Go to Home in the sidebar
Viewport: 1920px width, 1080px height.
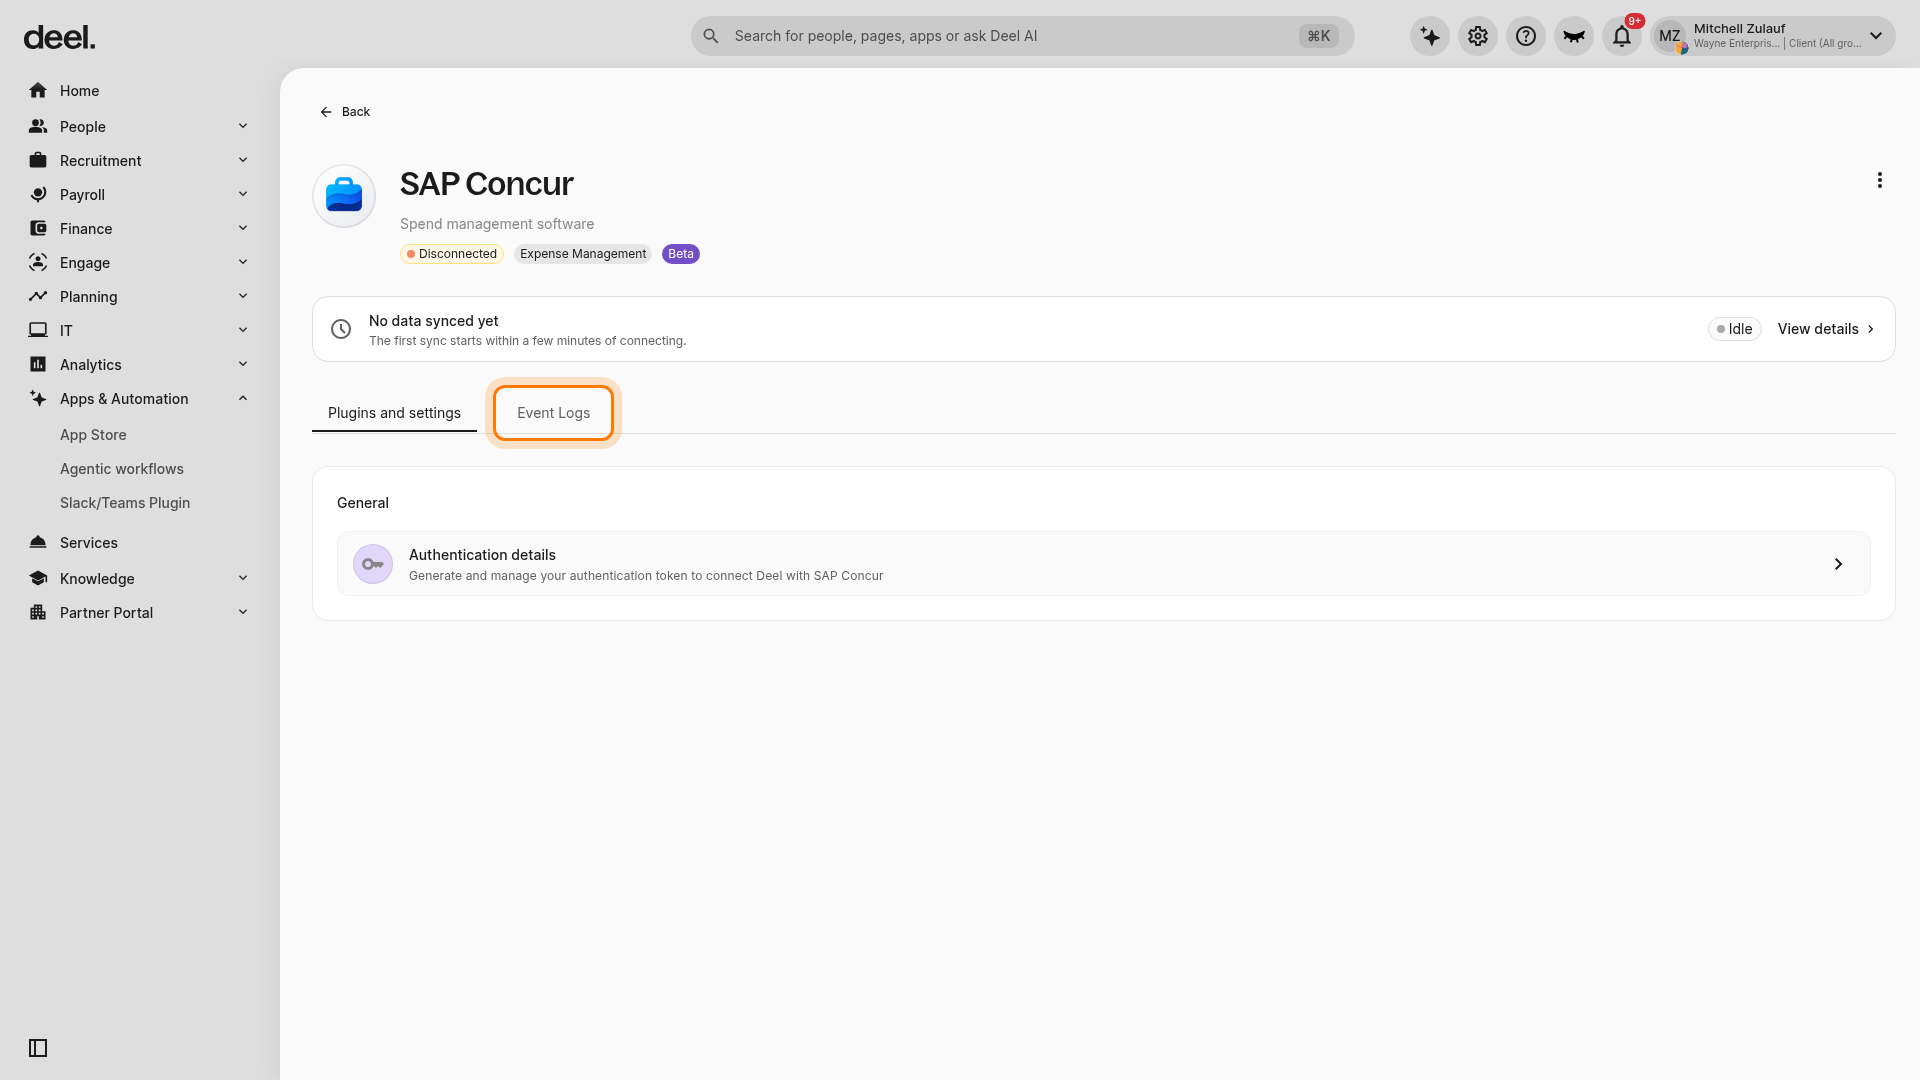click(138, 91)
